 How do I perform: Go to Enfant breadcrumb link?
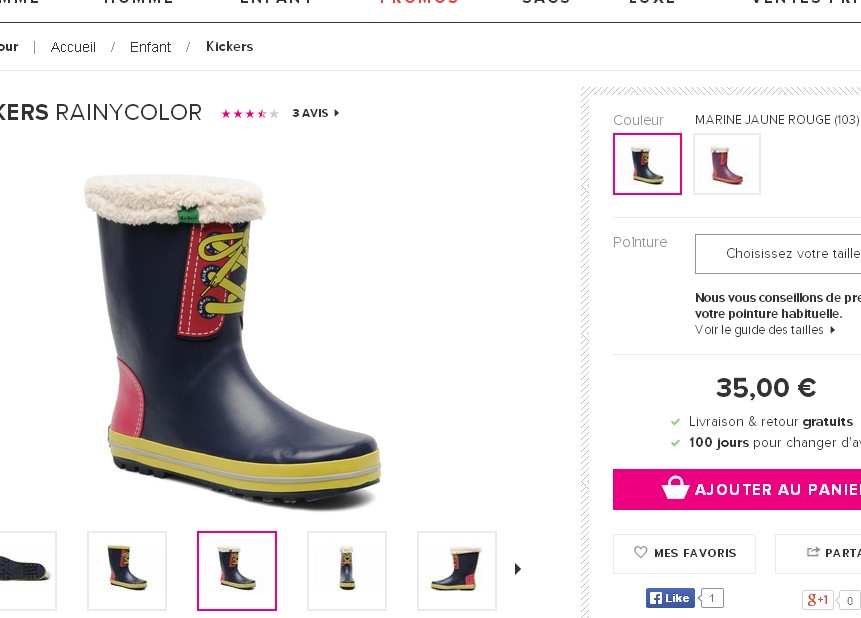click(x=150, y=47)
